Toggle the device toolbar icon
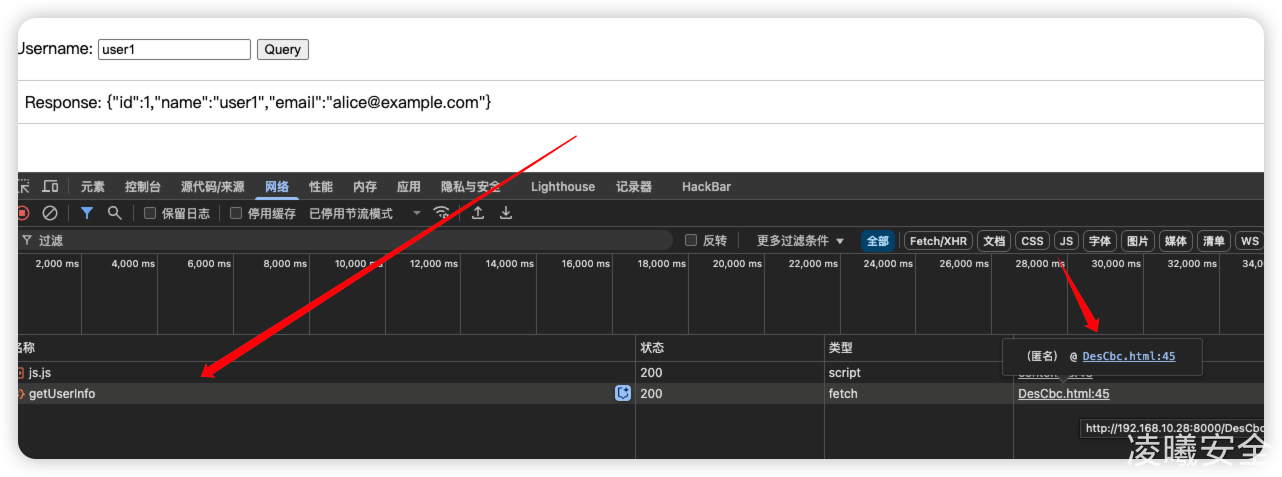Screen dimensions: 1282x477 [x=50, y=187]
